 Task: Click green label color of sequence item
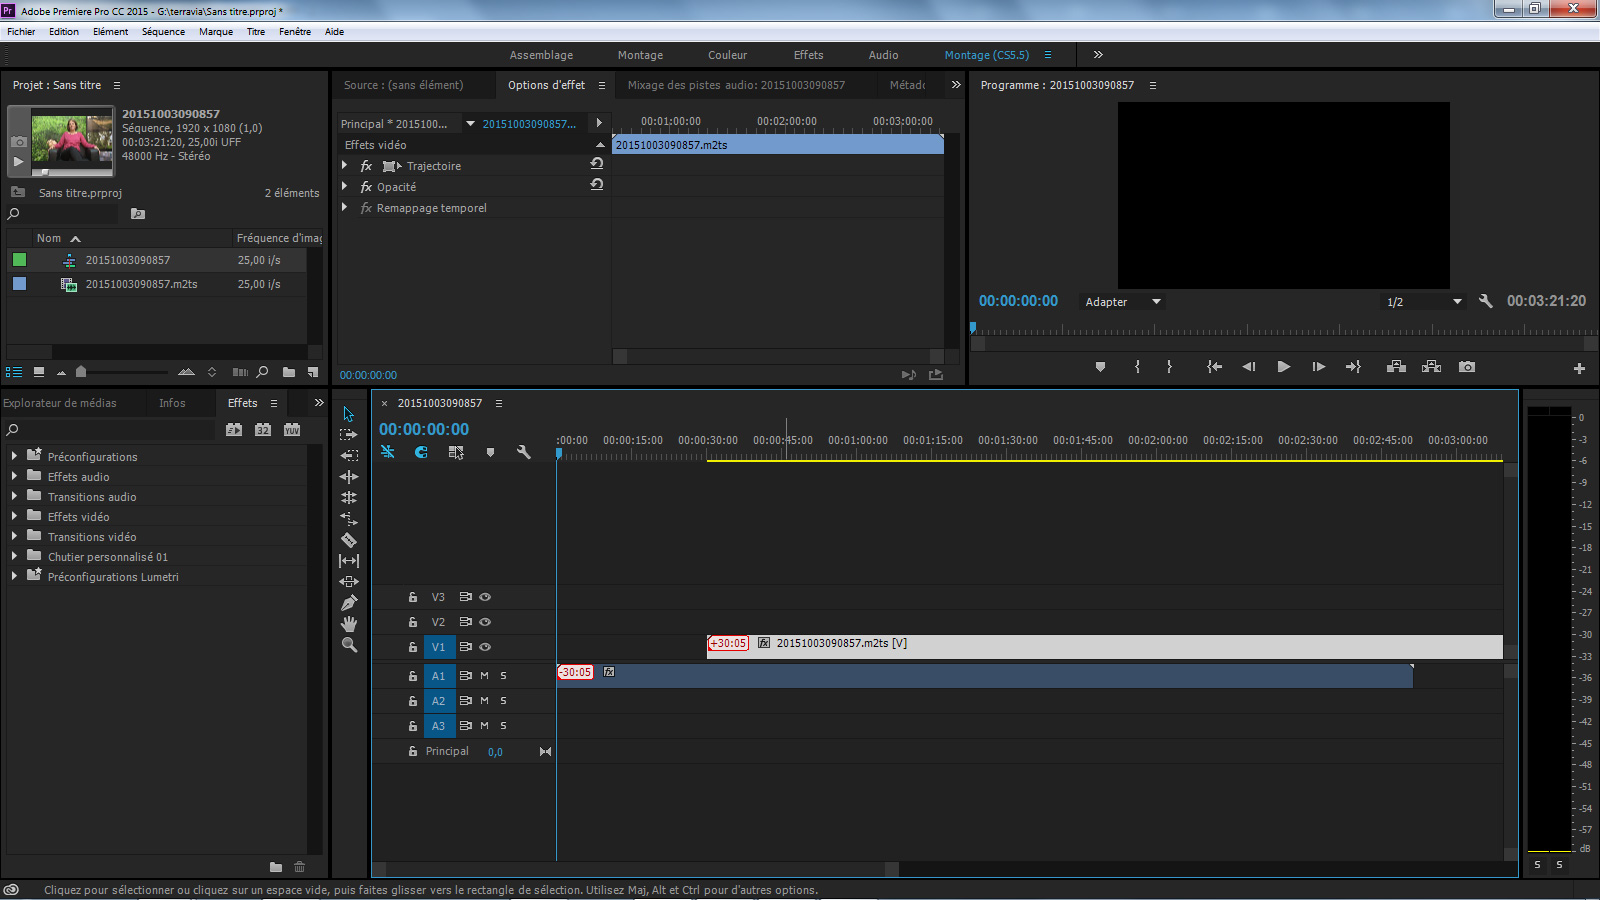tap(19, 260)
